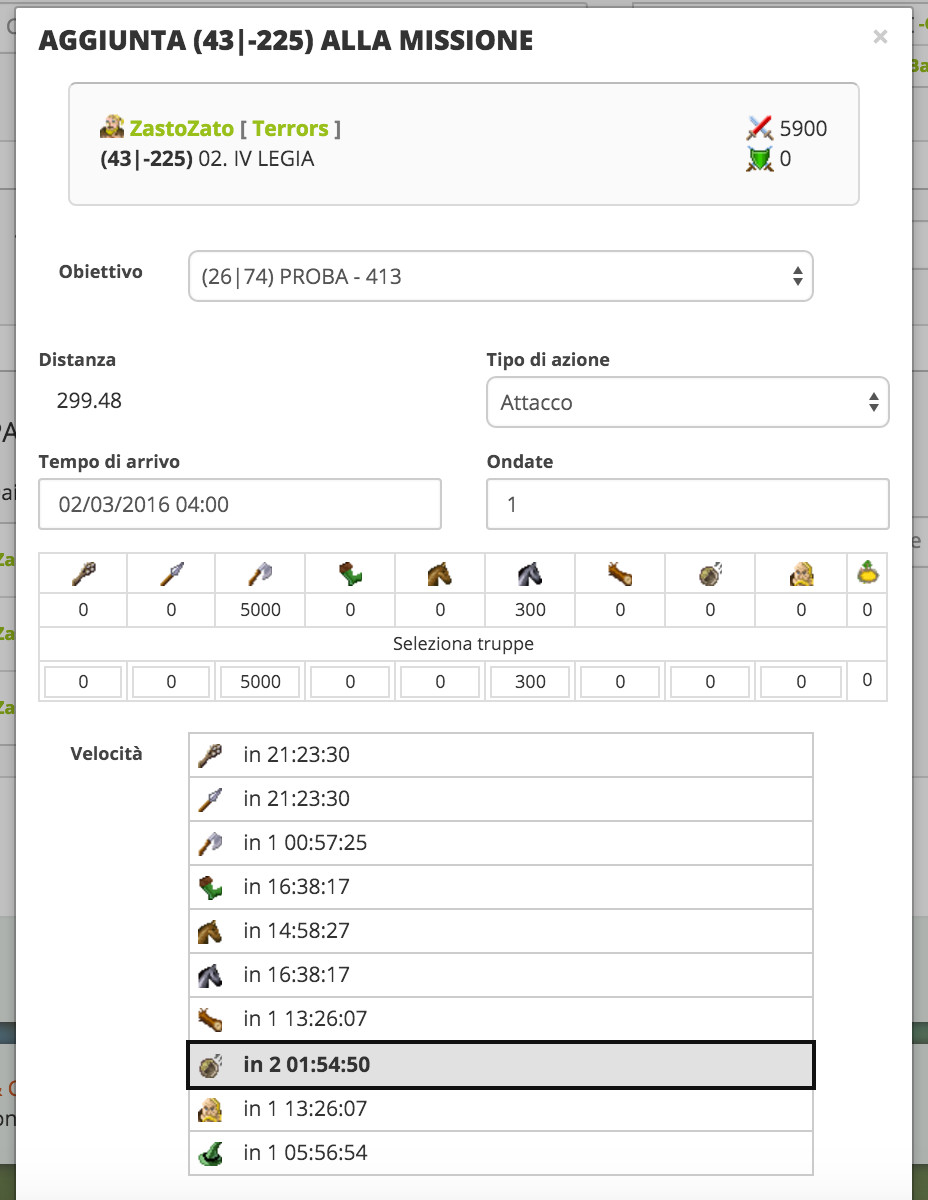Viewport: 928px width, 1200px height.
Task: Click club troop amount input field
Action: click(83, 682)
